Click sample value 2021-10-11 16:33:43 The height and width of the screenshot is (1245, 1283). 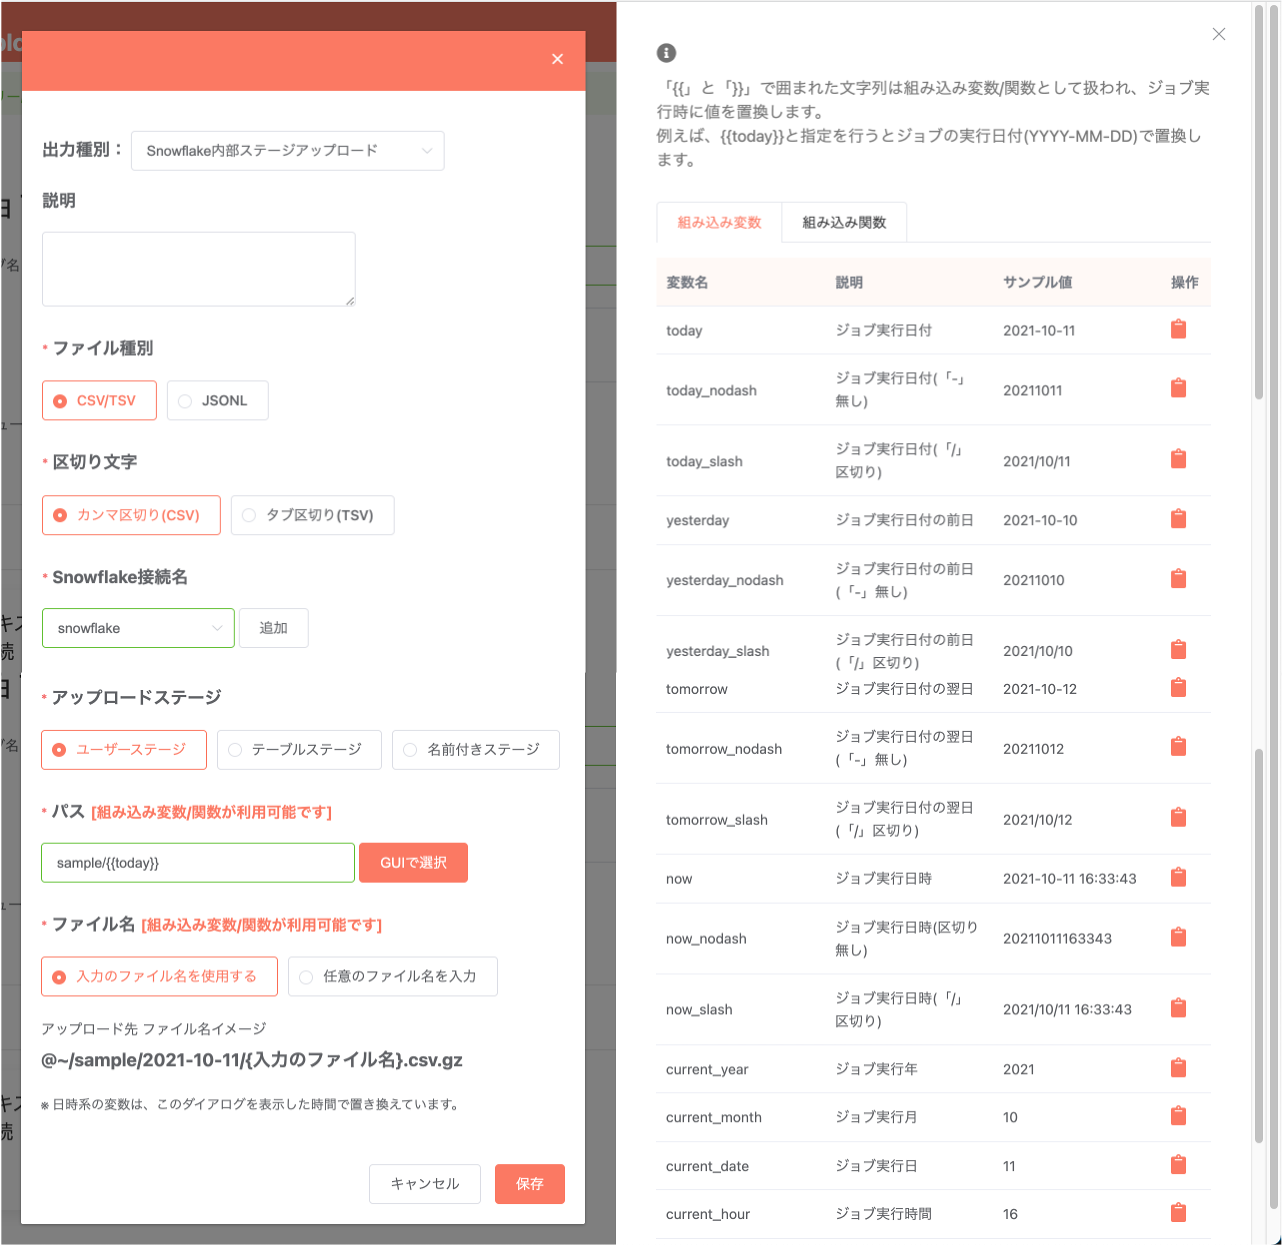1069,878
